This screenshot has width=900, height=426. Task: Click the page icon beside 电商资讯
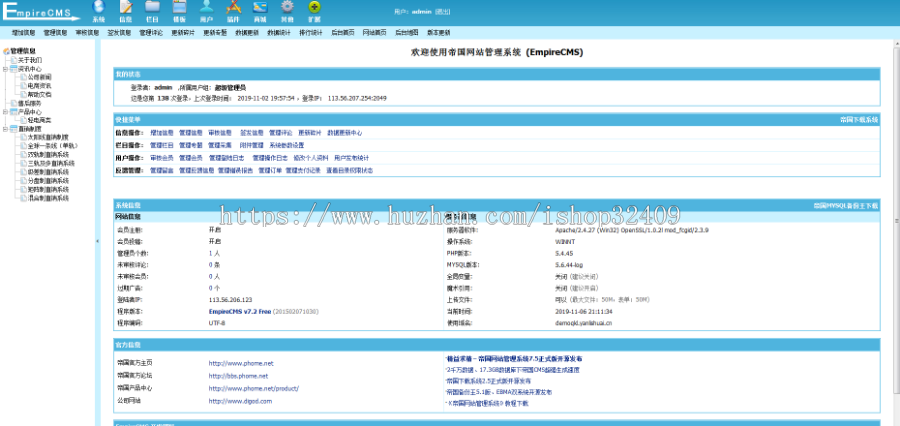pyautogui.click(x=24, y=86)
